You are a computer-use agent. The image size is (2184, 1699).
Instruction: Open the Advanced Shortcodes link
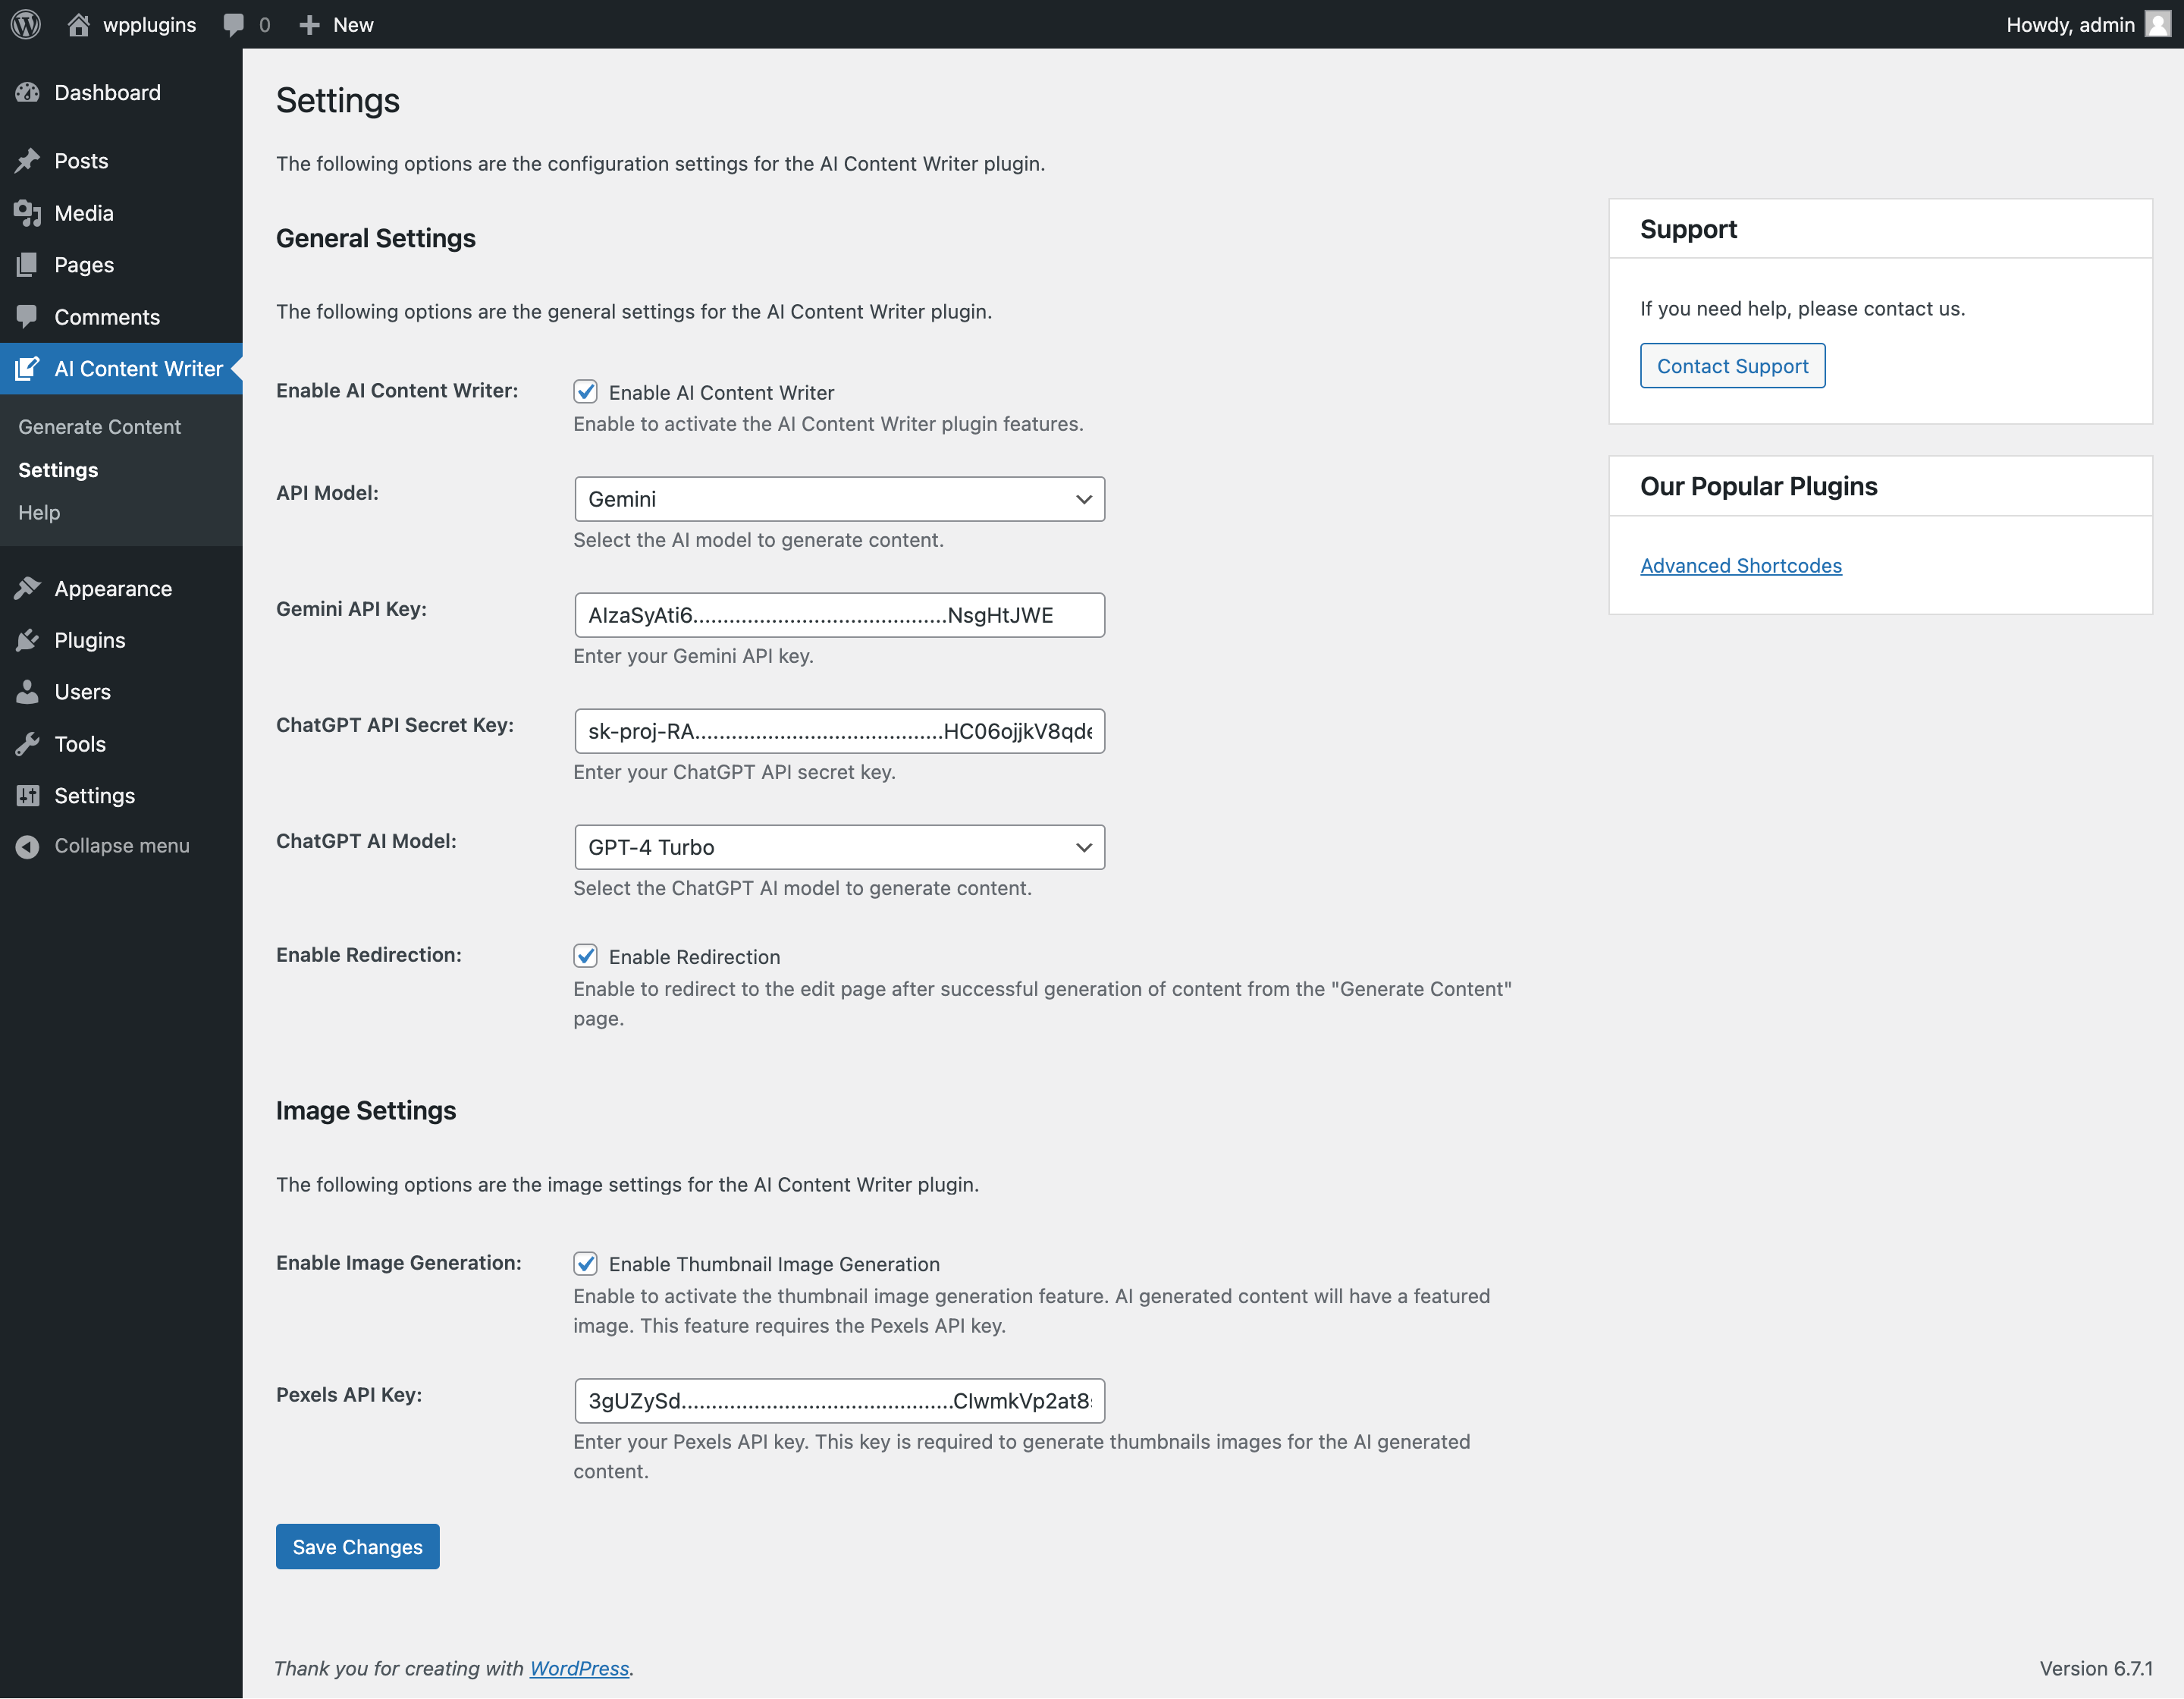(x=1740, y=565)
